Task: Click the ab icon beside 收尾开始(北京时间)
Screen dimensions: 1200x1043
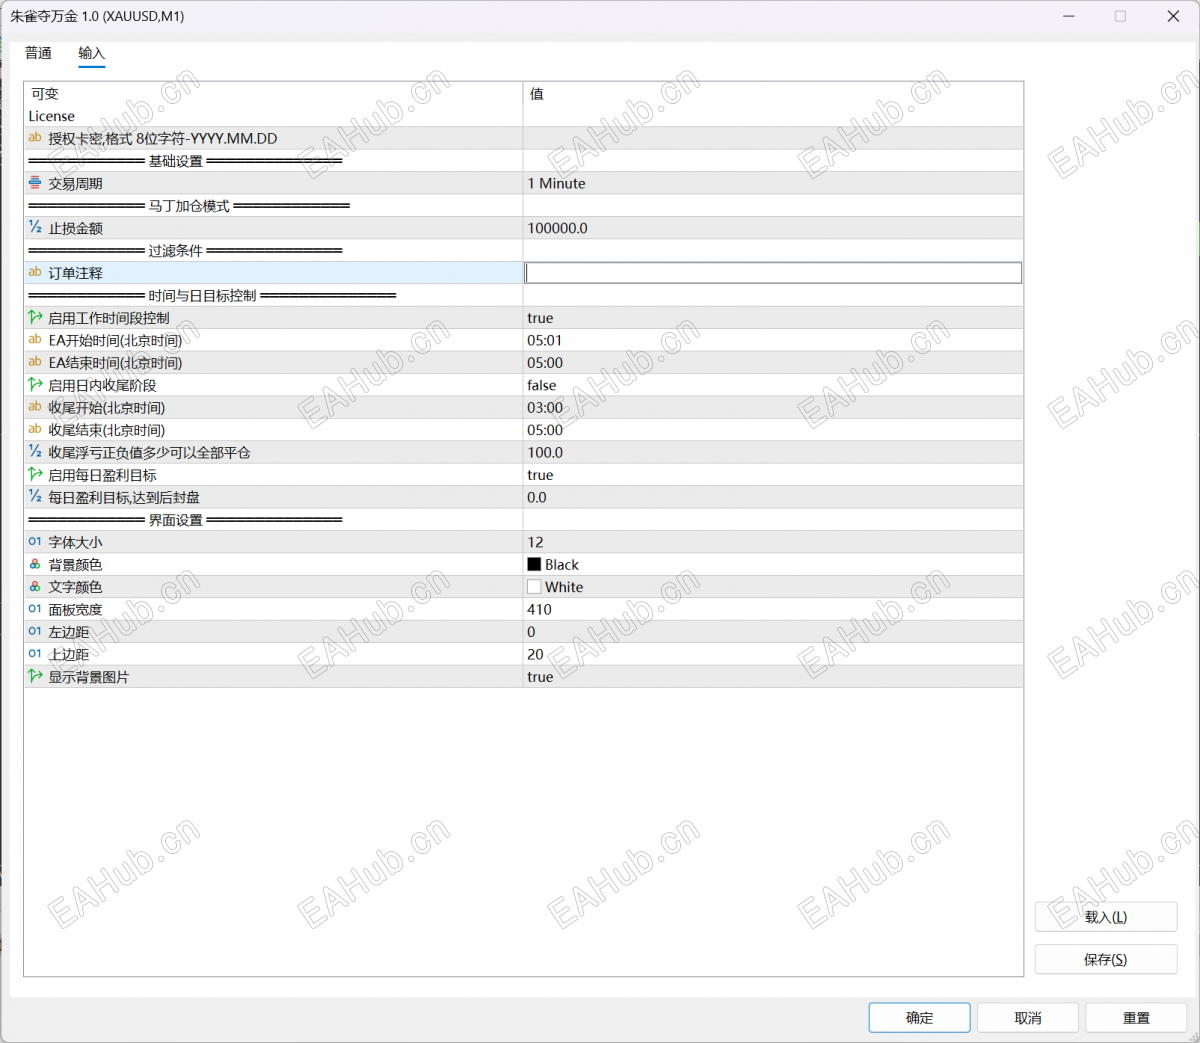Action: click(35, 407)
